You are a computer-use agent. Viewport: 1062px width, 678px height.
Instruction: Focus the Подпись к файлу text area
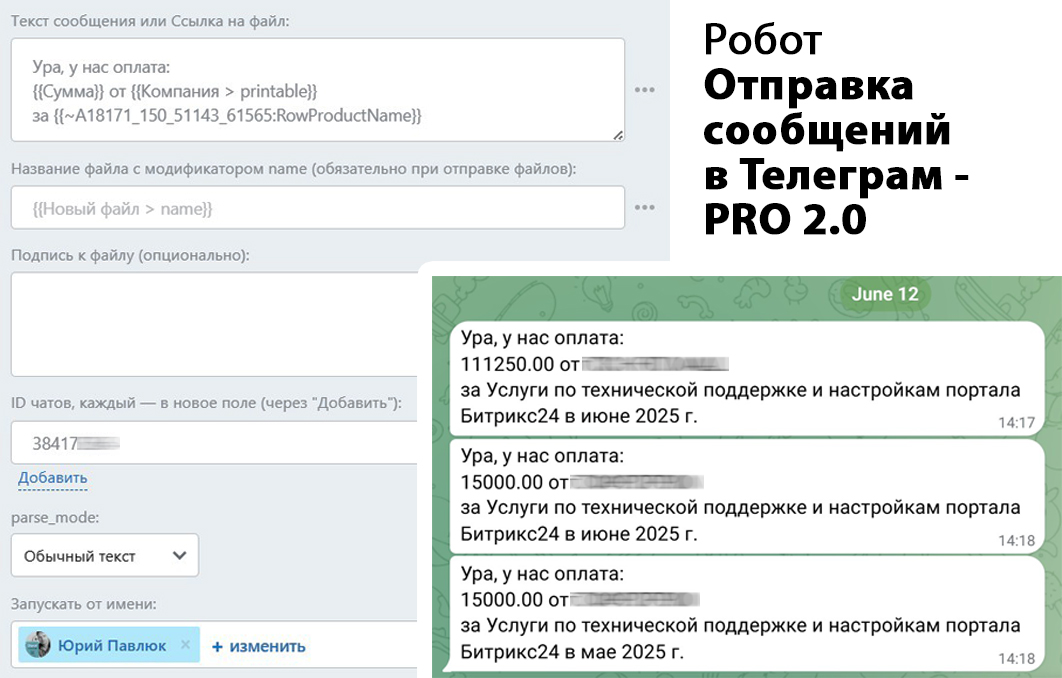(214, 324)
